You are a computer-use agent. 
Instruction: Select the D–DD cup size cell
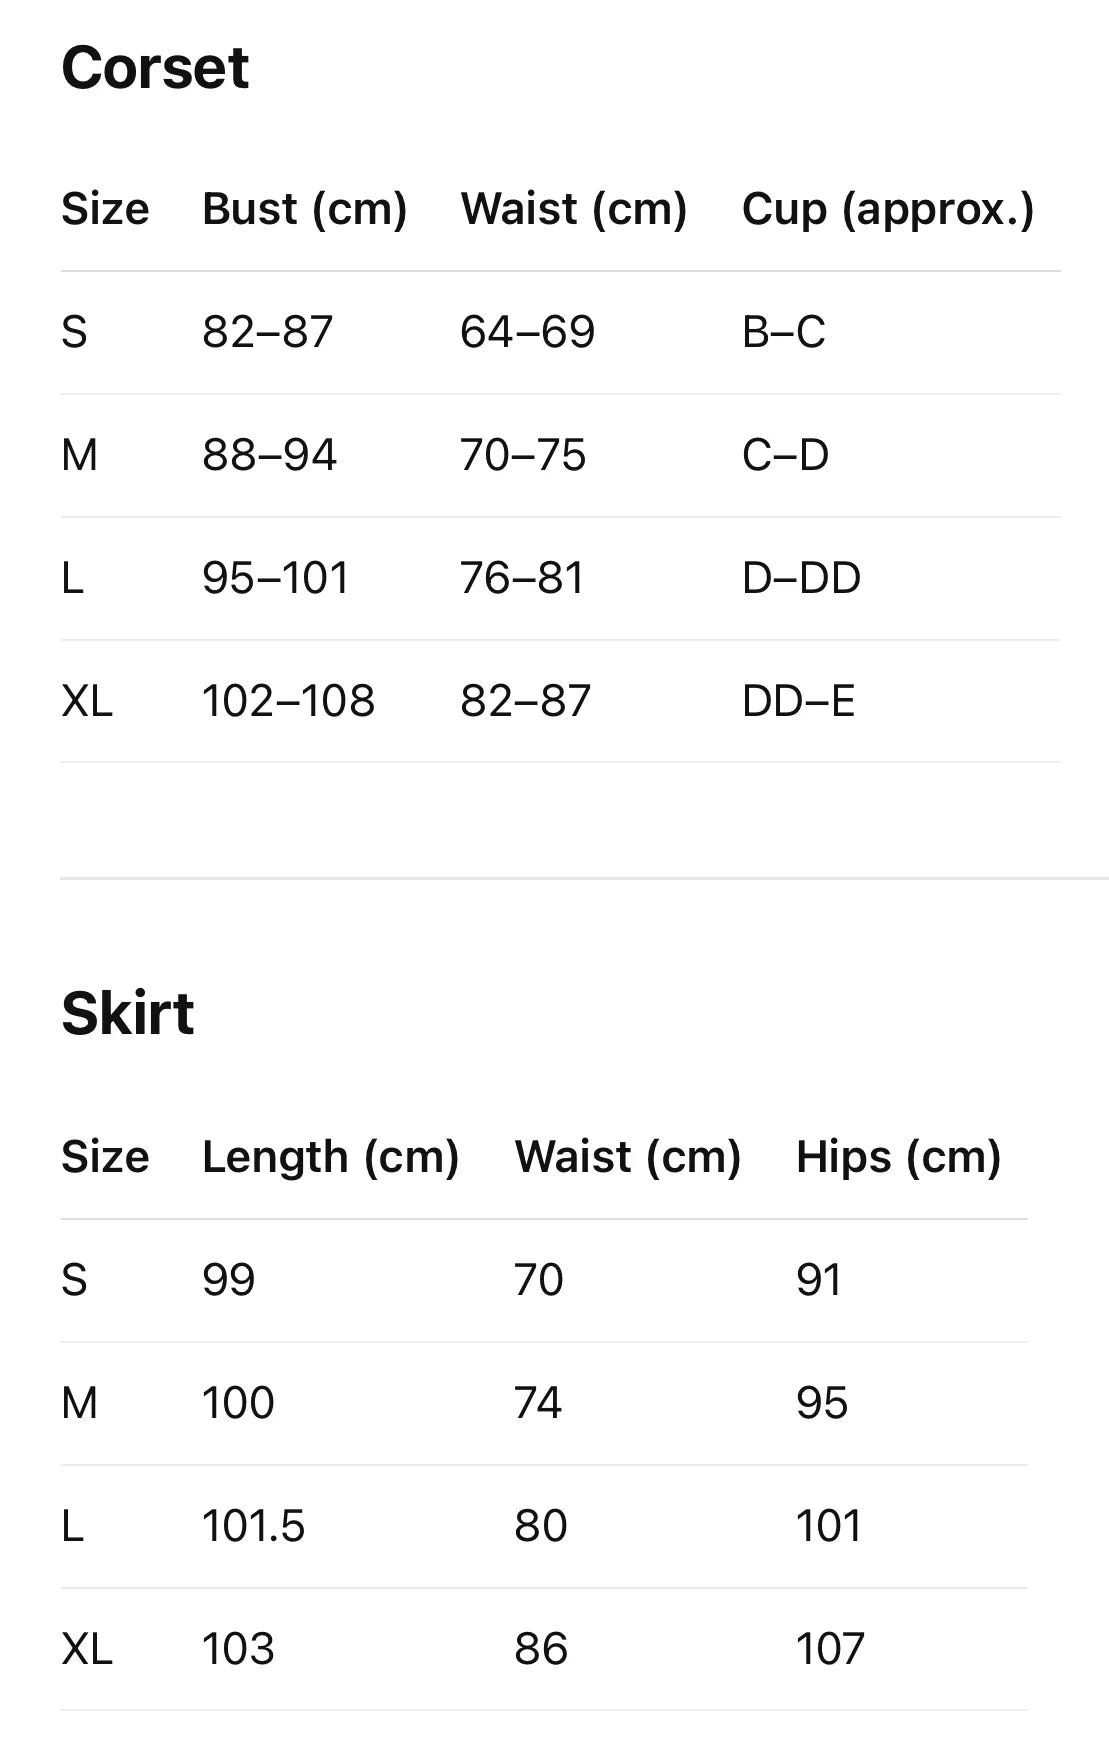tap(801, 578)
